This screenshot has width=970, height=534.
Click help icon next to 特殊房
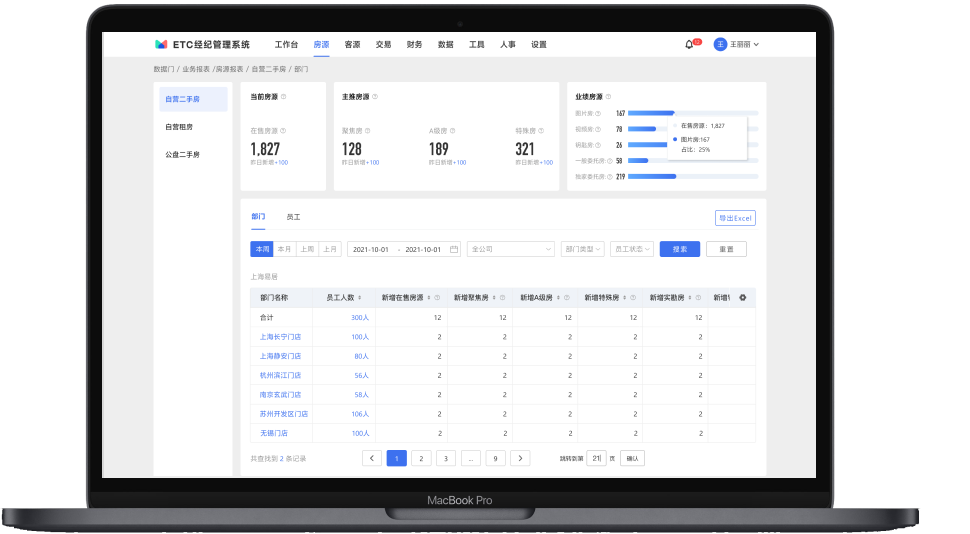tap(541, 131)
